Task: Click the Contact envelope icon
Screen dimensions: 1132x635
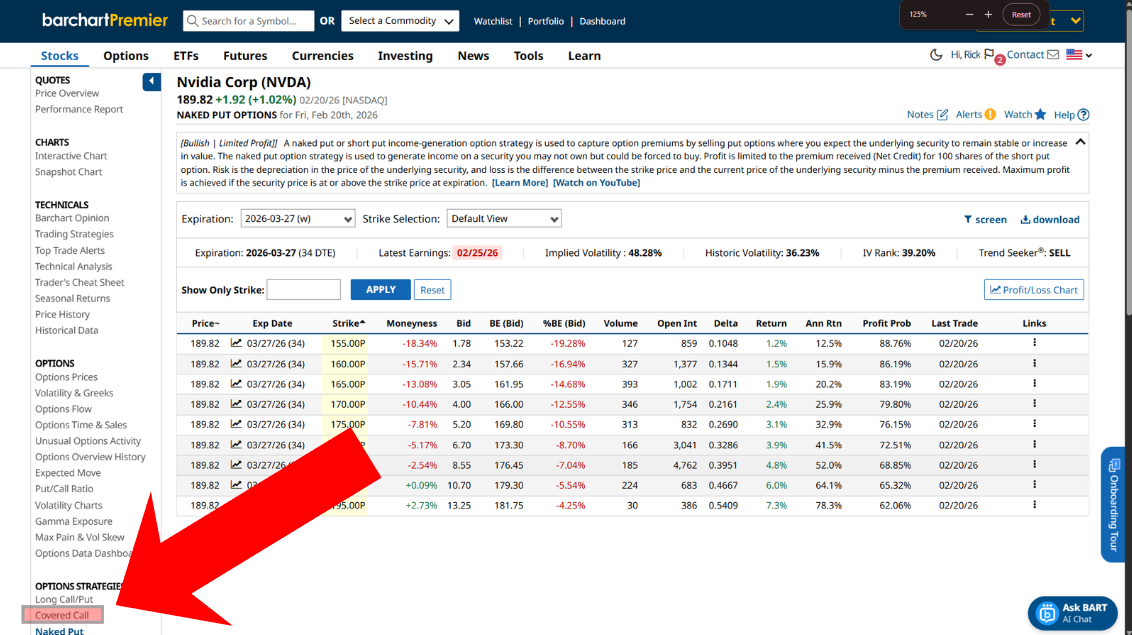Action: (x=1053, y=55)
